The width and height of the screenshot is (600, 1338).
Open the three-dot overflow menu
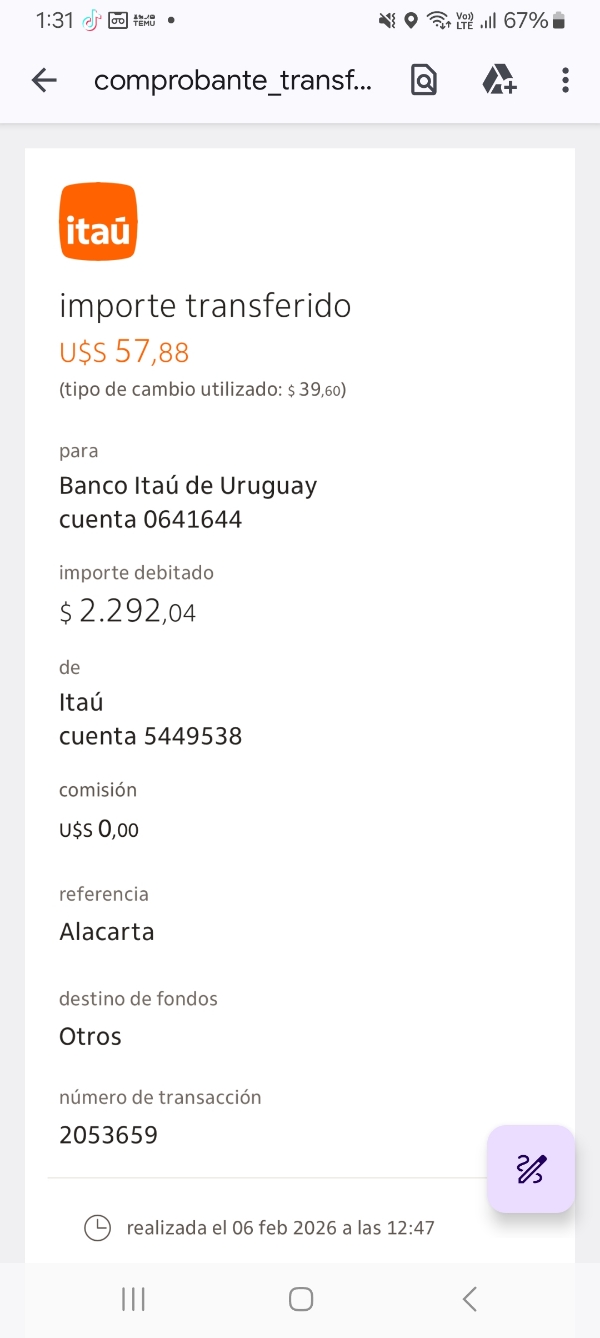coord(565,81)
